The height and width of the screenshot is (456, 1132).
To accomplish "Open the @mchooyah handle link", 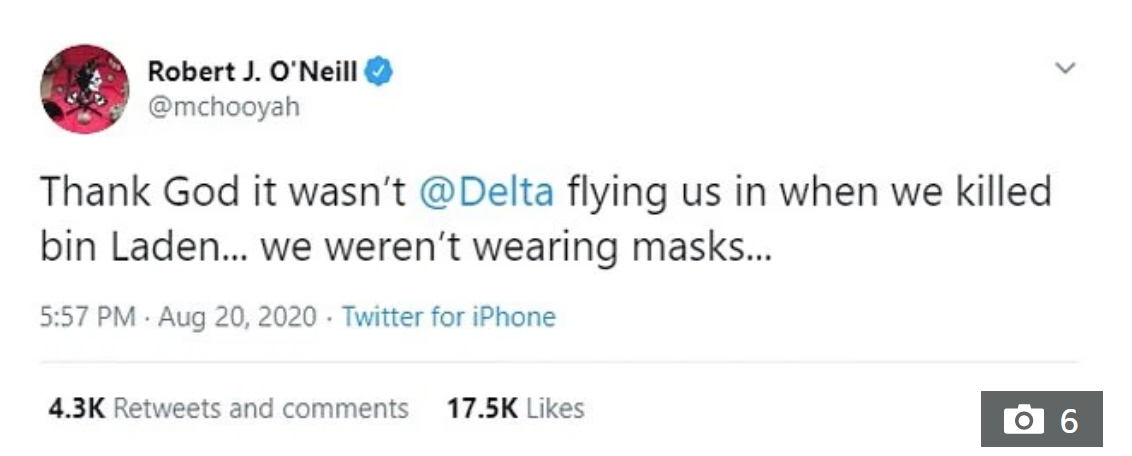I will point(222,106).
